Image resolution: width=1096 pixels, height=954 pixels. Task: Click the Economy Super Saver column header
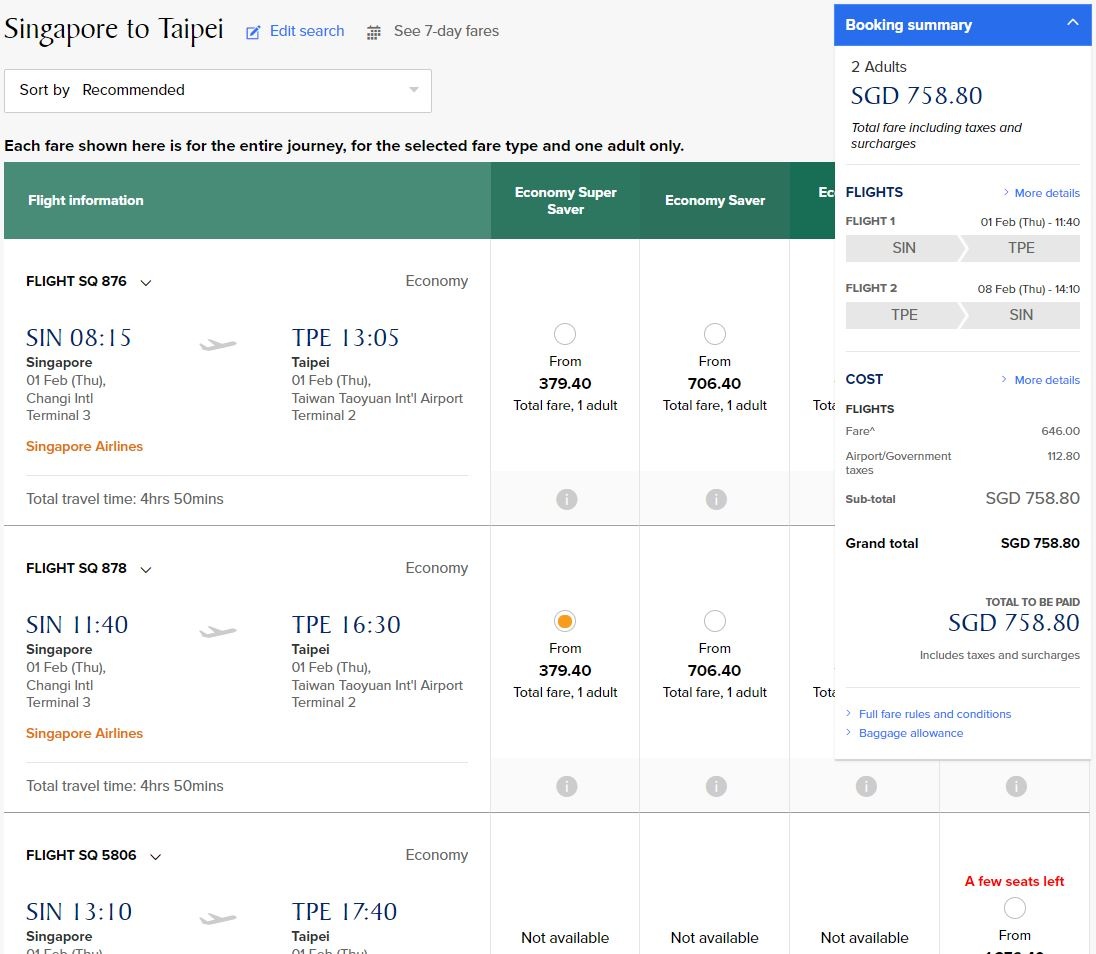pyautogui.click(x=565, y=201)
